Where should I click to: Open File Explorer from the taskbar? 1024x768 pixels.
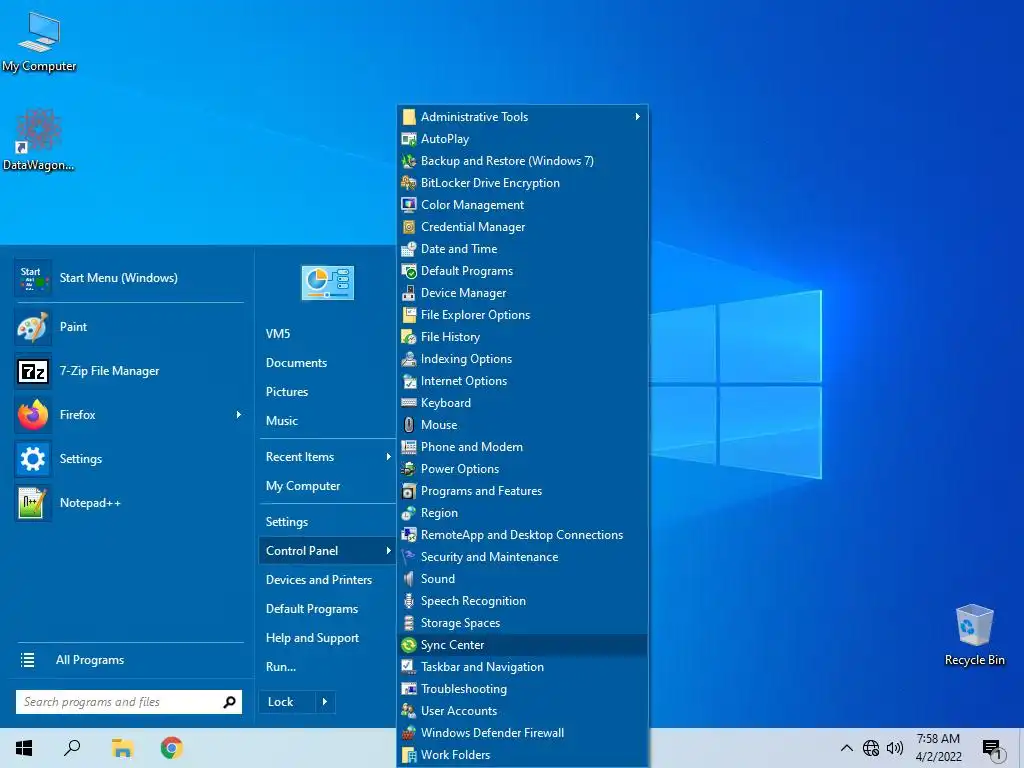click(x=122, y=748)
